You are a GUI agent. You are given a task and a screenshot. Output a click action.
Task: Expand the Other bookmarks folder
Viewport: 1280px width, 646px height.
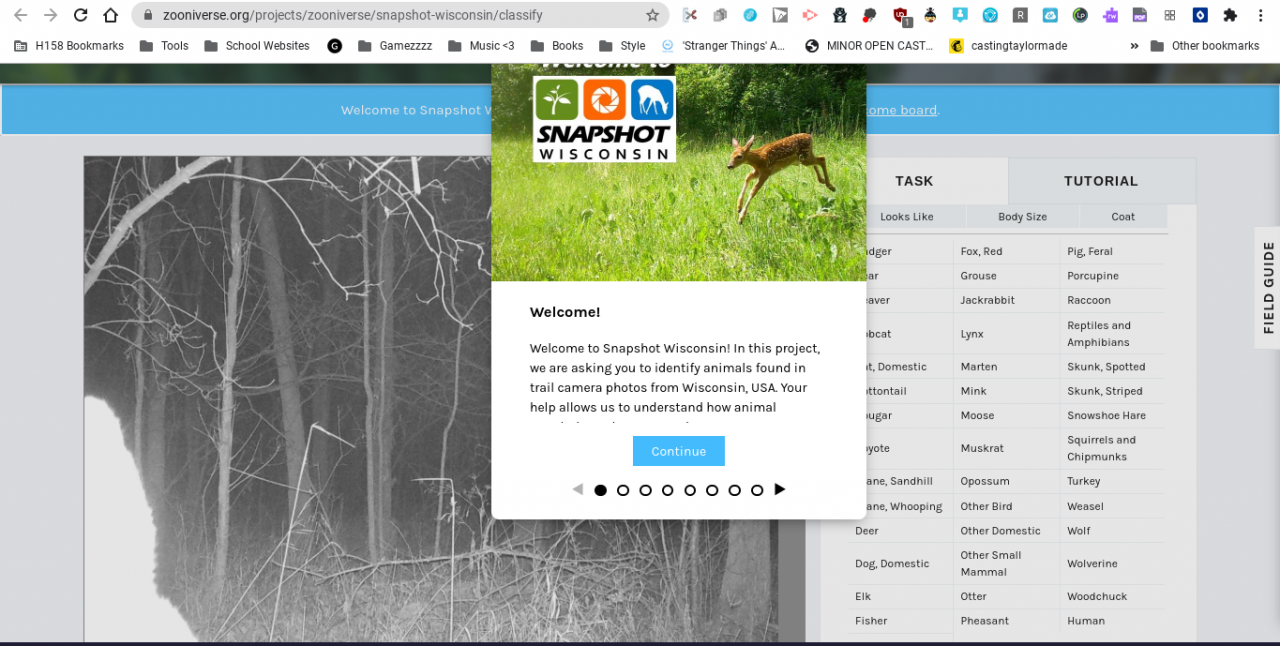(x=1205, y=45)
